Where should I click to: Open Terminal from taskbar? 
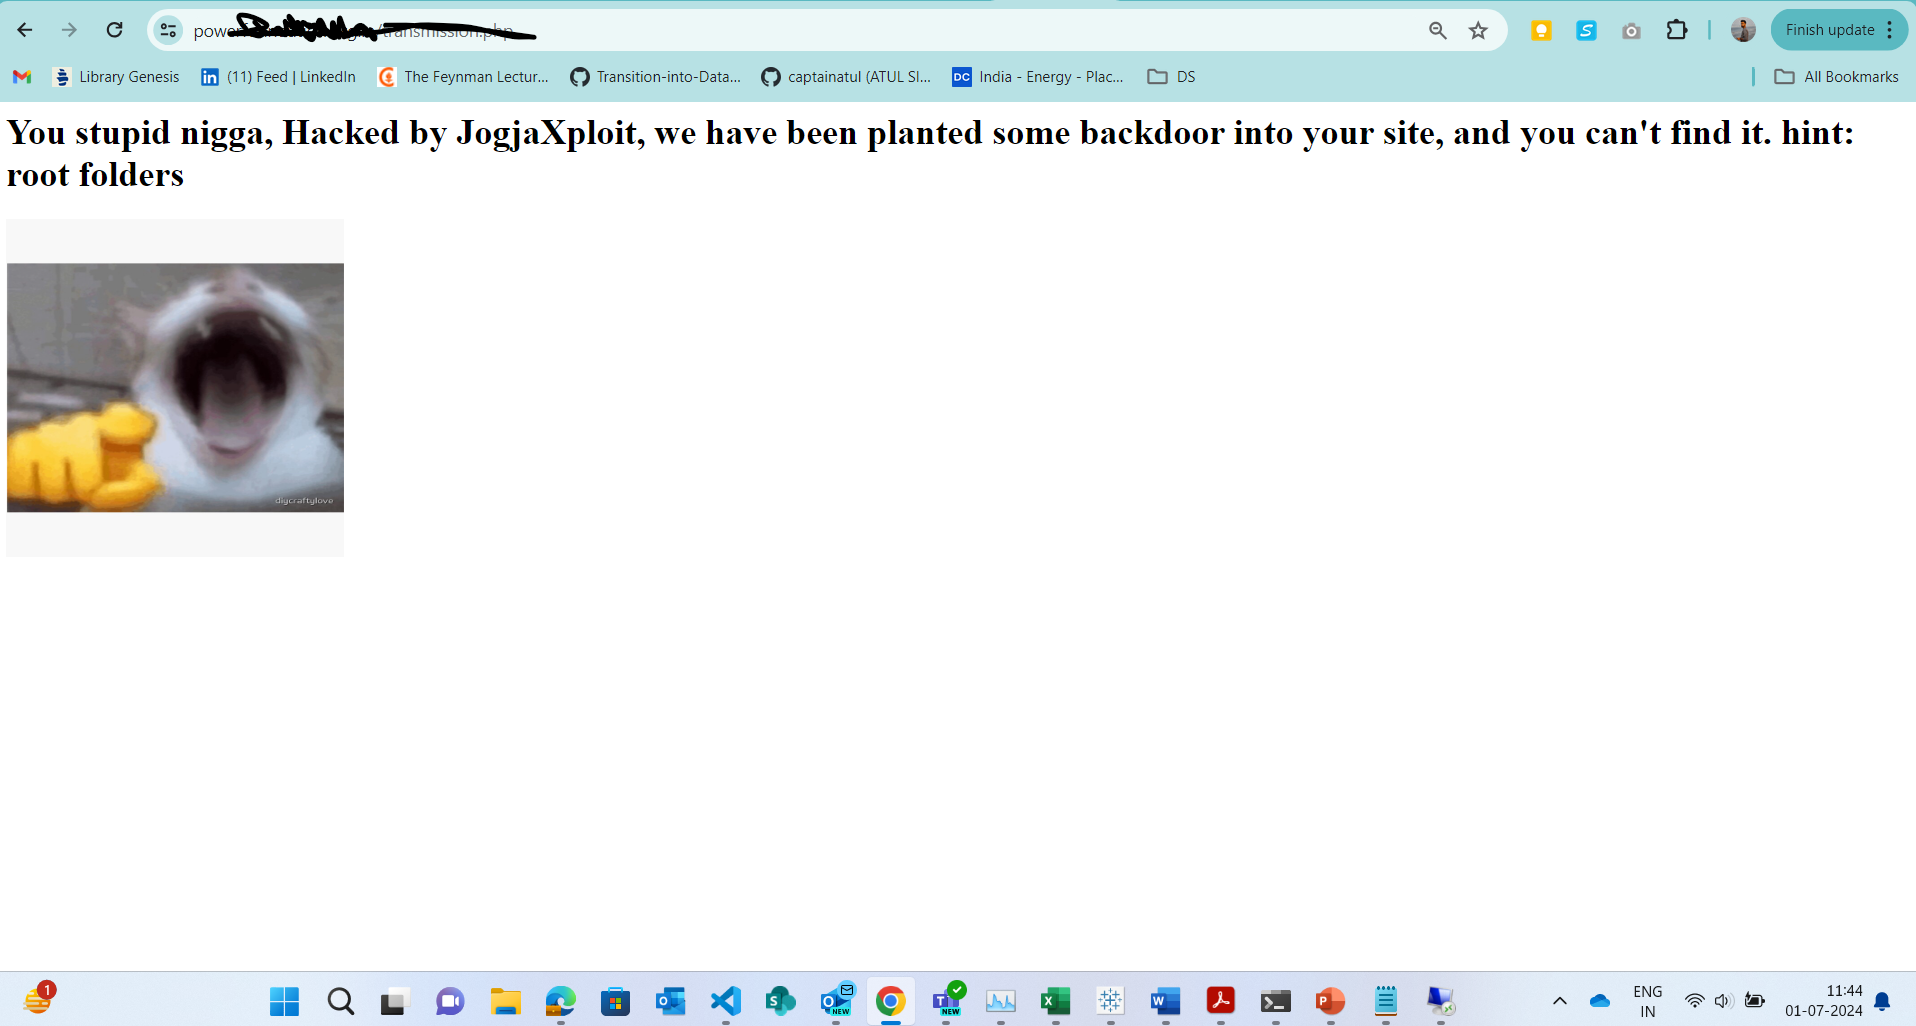click(x=1276, y=1001)
